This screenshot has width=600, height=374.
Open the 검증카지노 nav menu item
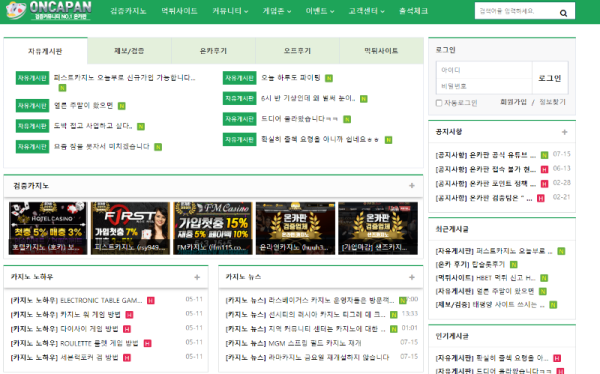128,11
